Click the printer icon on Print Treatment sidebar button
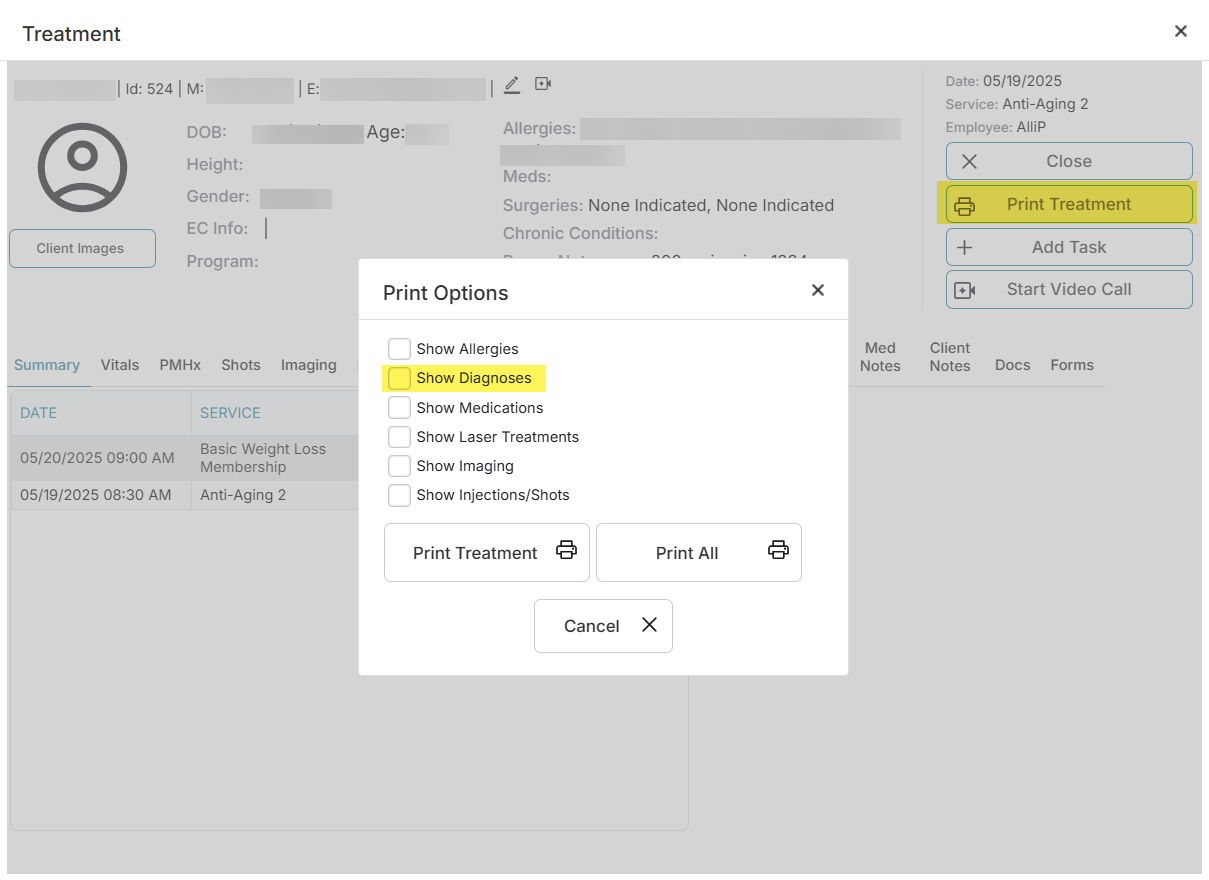1209x880 pixels. point(965,204)
